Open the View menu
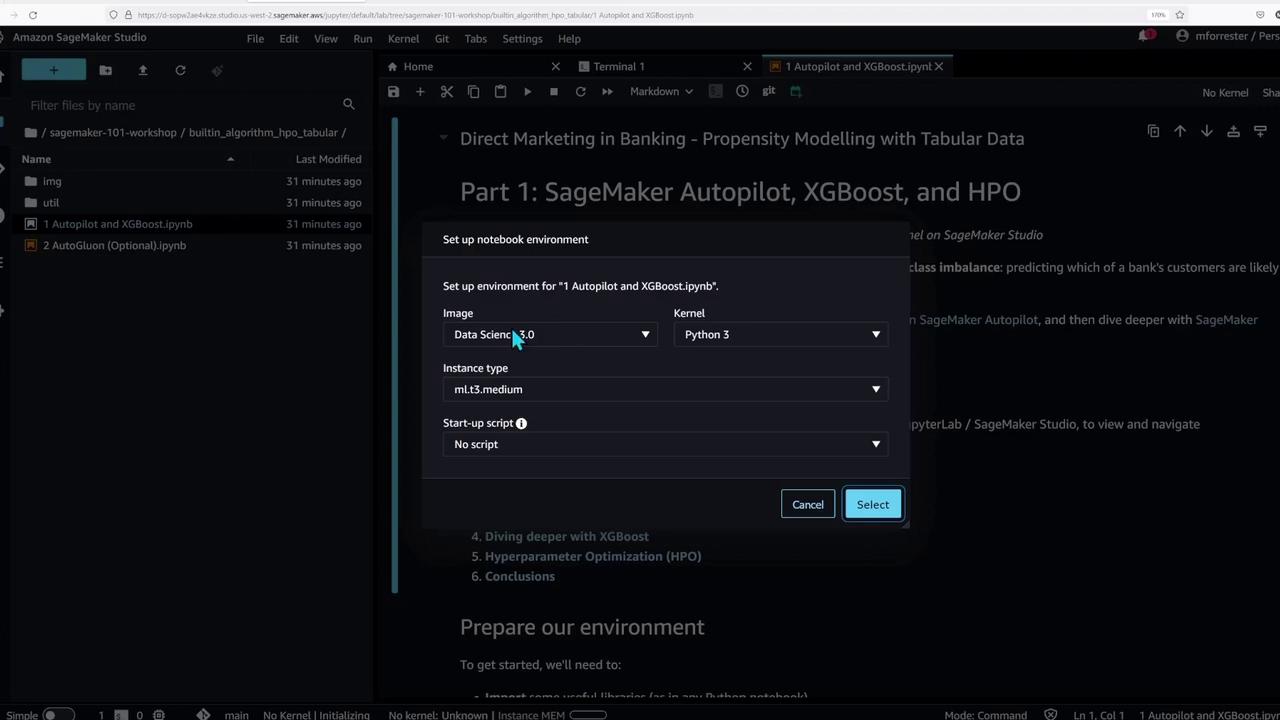The width and height of the screenshot is (1280, 720). [x=326, y=38]
